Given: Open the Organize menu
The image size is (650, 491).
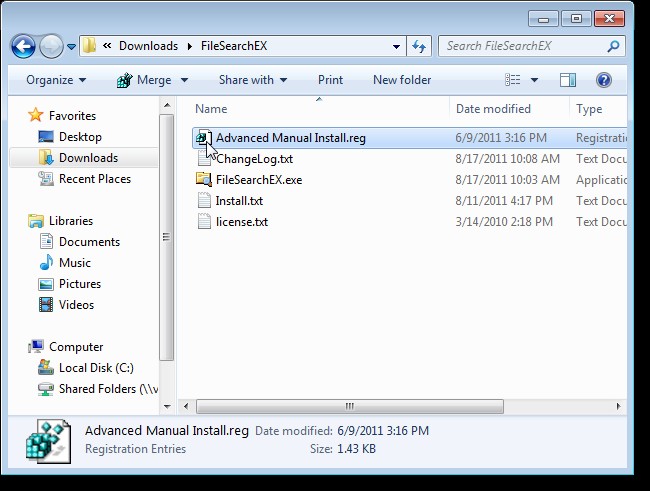Looking at the screenshot, I should pyautogui.click(x=56, y=80).
